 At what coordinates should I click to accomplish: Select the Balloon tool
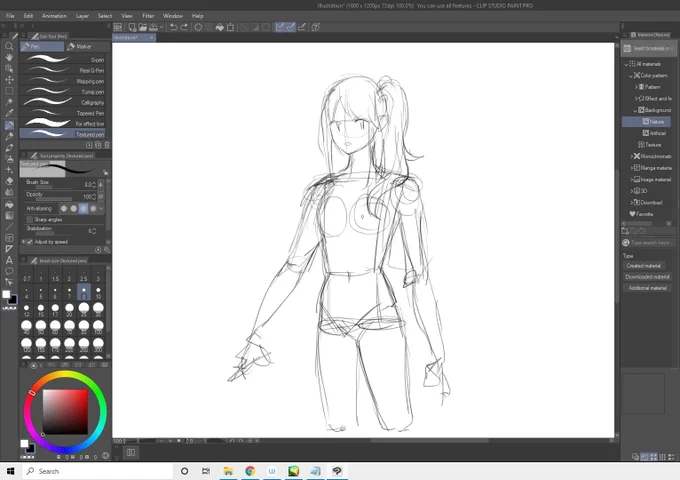pos(9,271)
